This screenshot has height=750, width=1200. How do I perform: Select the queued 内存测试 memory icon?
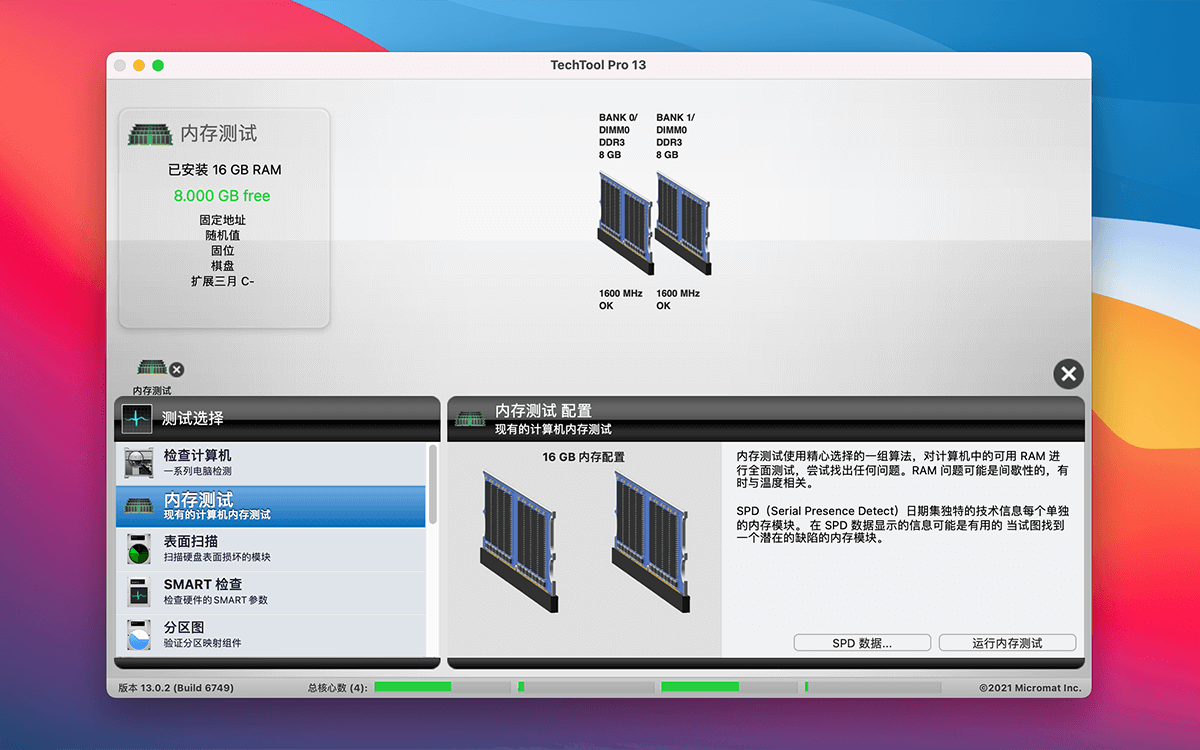(151, 367)
